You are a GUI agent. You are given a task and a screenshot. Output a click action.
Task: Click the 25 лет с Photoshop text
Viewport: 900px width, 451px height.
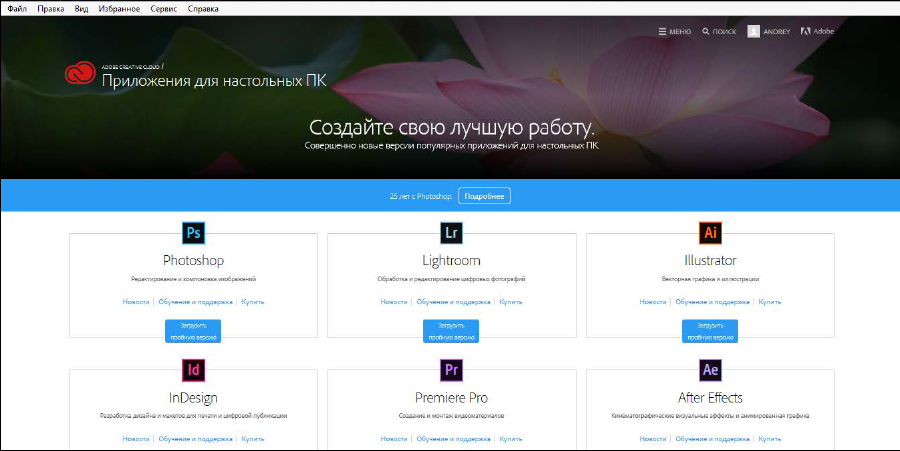(421, 196)
